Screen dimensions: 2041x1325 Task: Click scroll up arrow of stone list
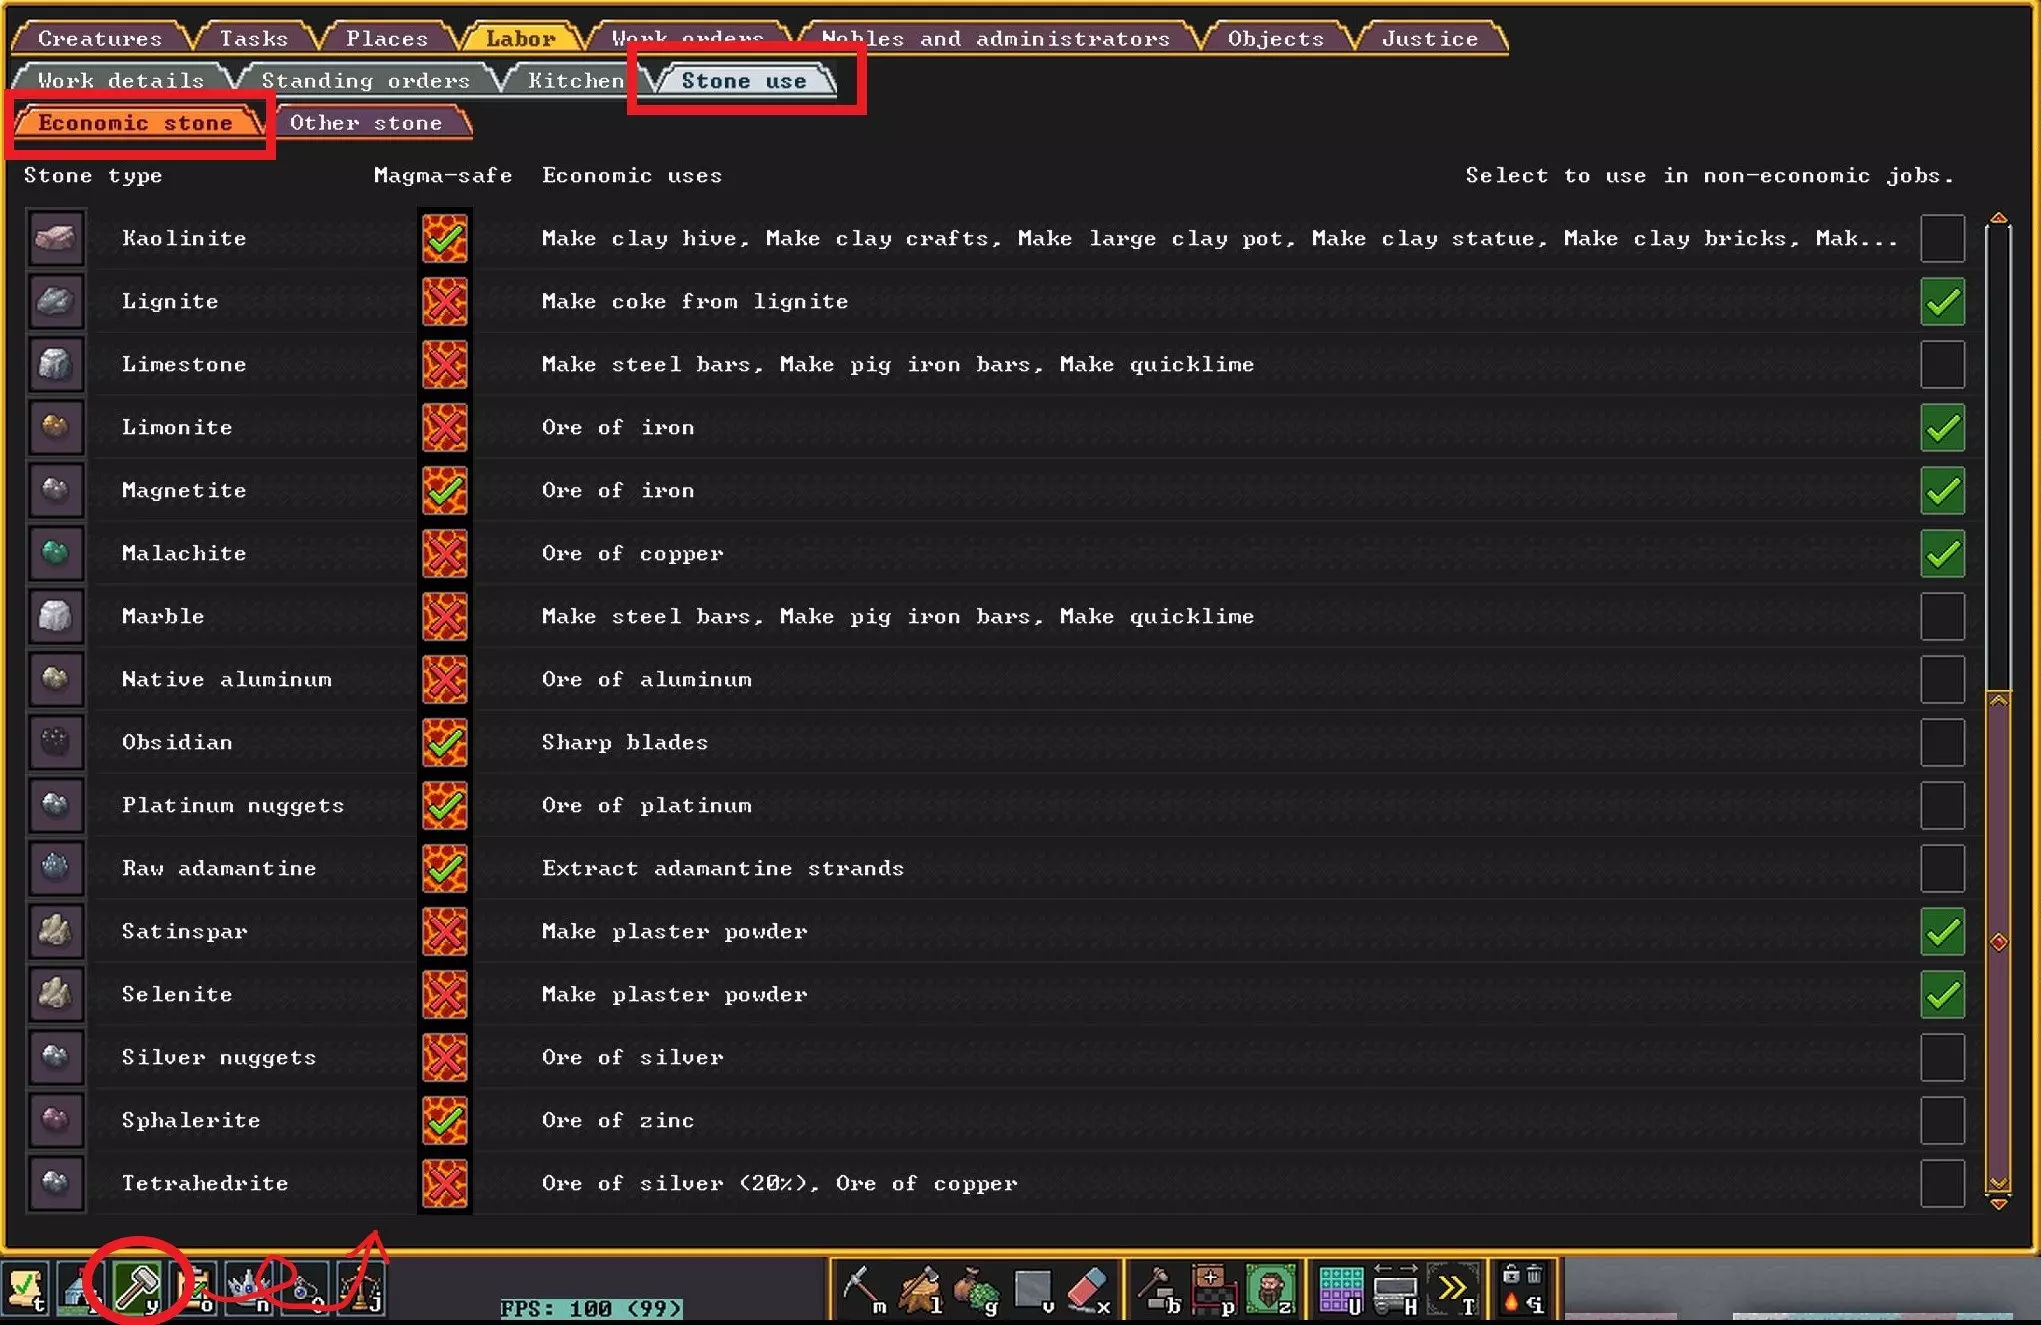(x=1998, y=218)
